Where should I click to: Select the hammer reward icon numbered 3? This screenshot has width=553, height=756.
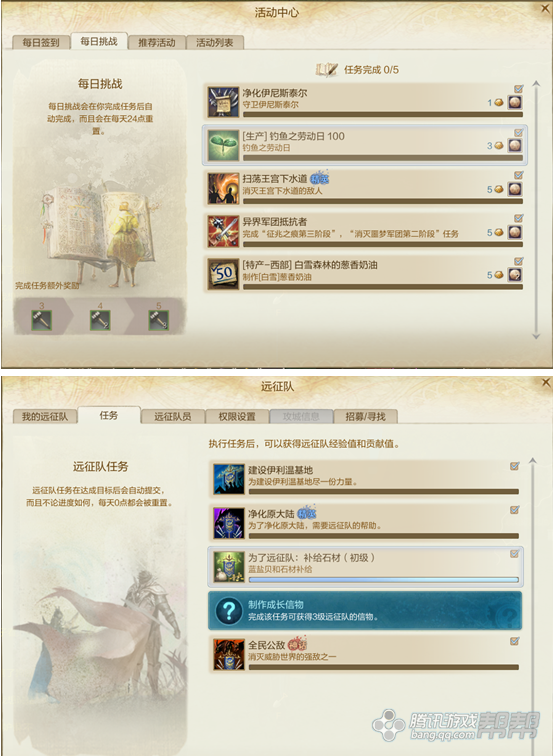pos(41,320)
